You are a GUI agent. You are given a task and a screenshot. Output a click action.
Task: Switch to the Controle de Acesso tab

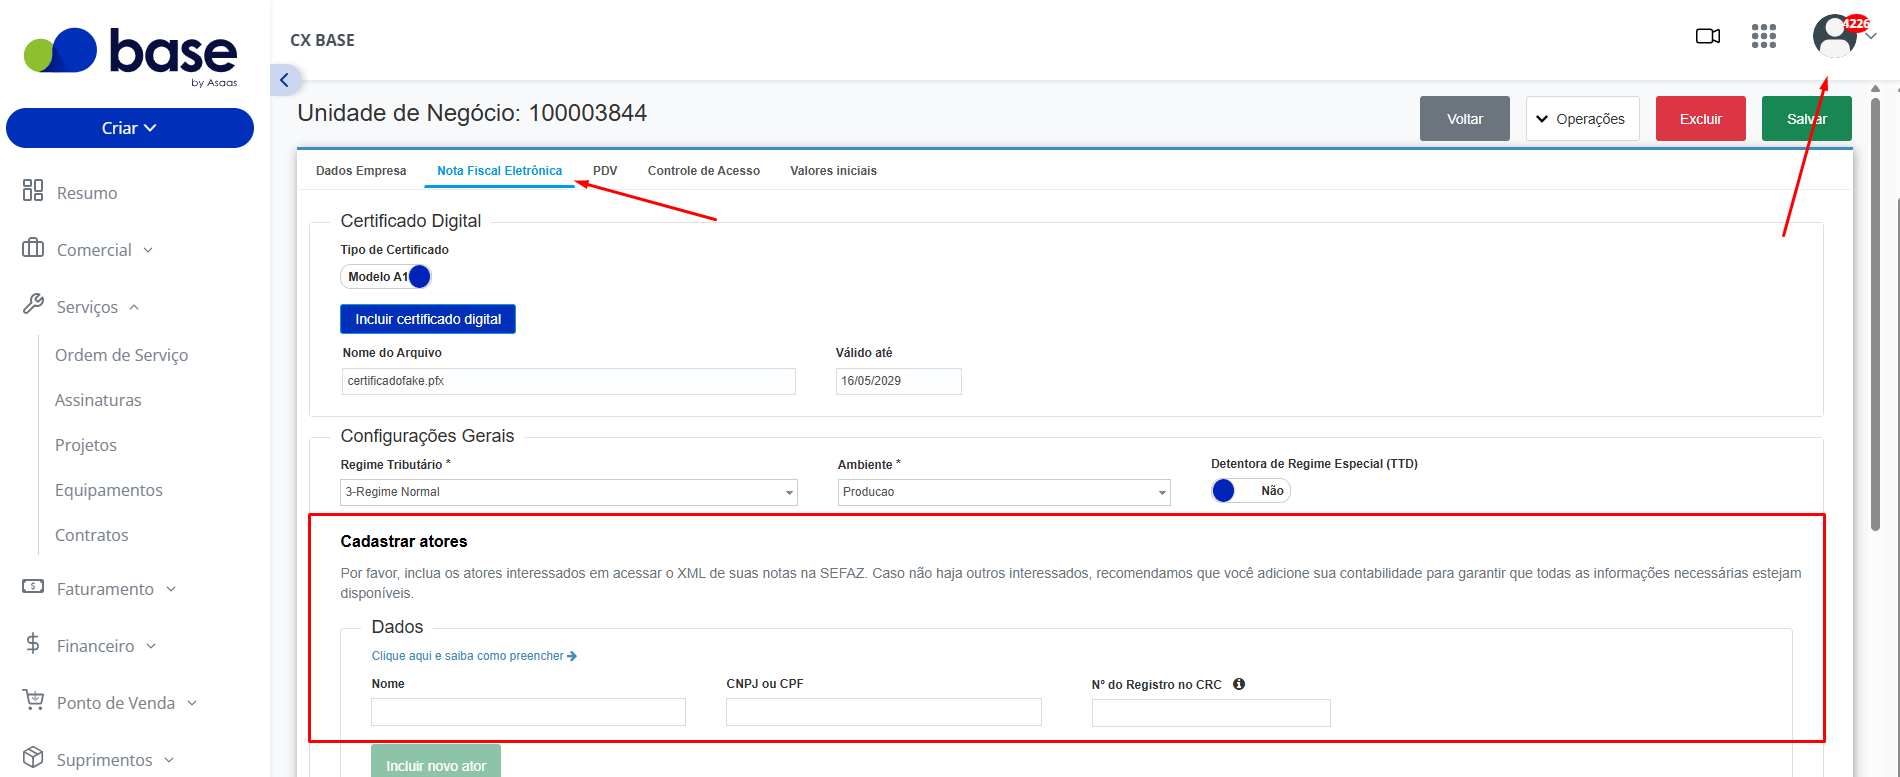pos(704,171)
